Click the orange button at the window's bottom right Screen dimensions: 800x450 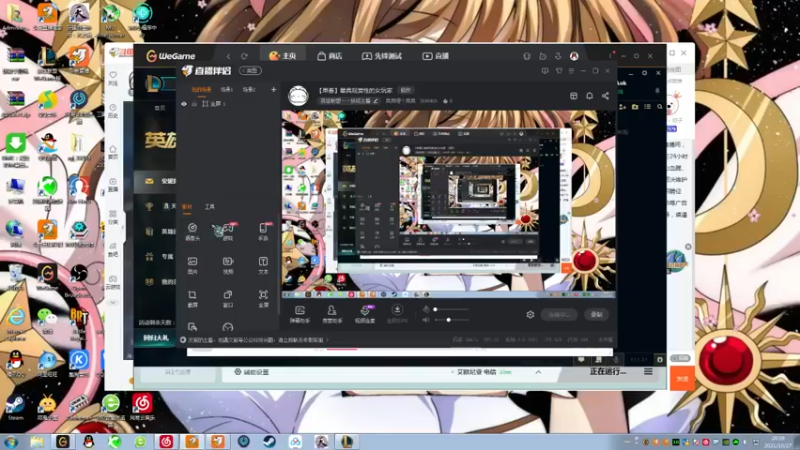click(x=682, y=379)
